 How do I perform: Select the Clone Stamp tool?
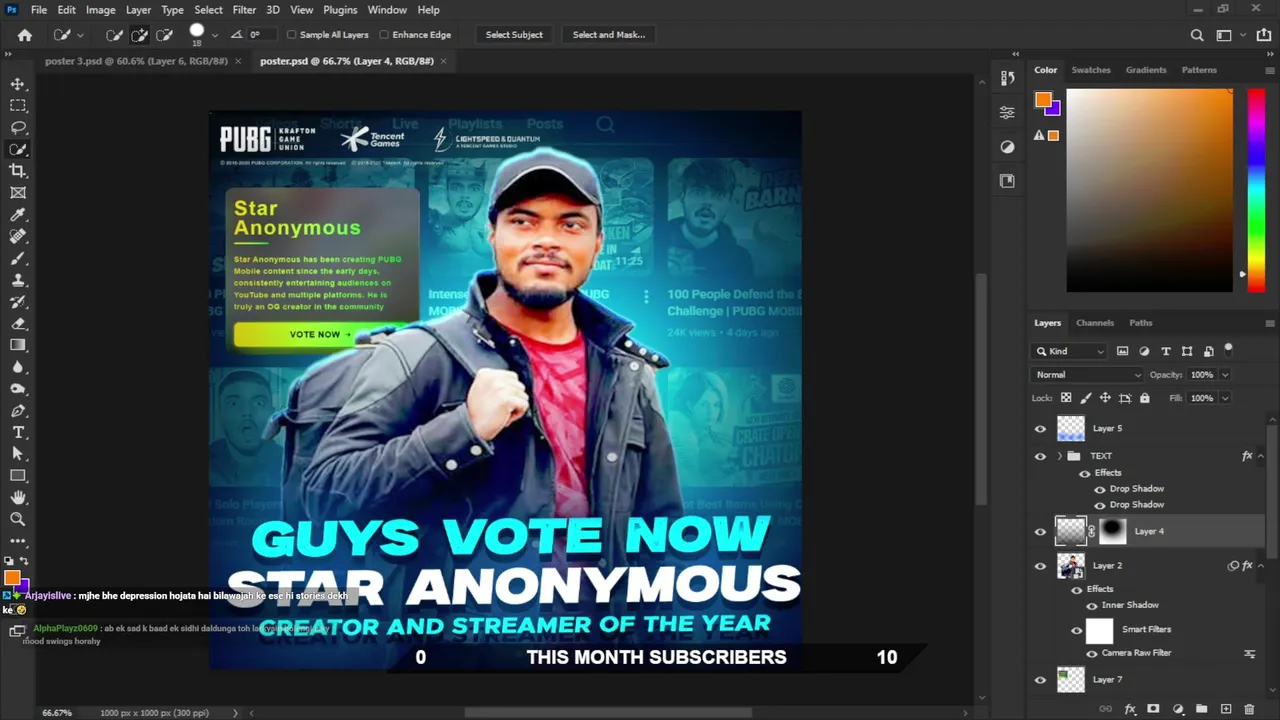18,280
